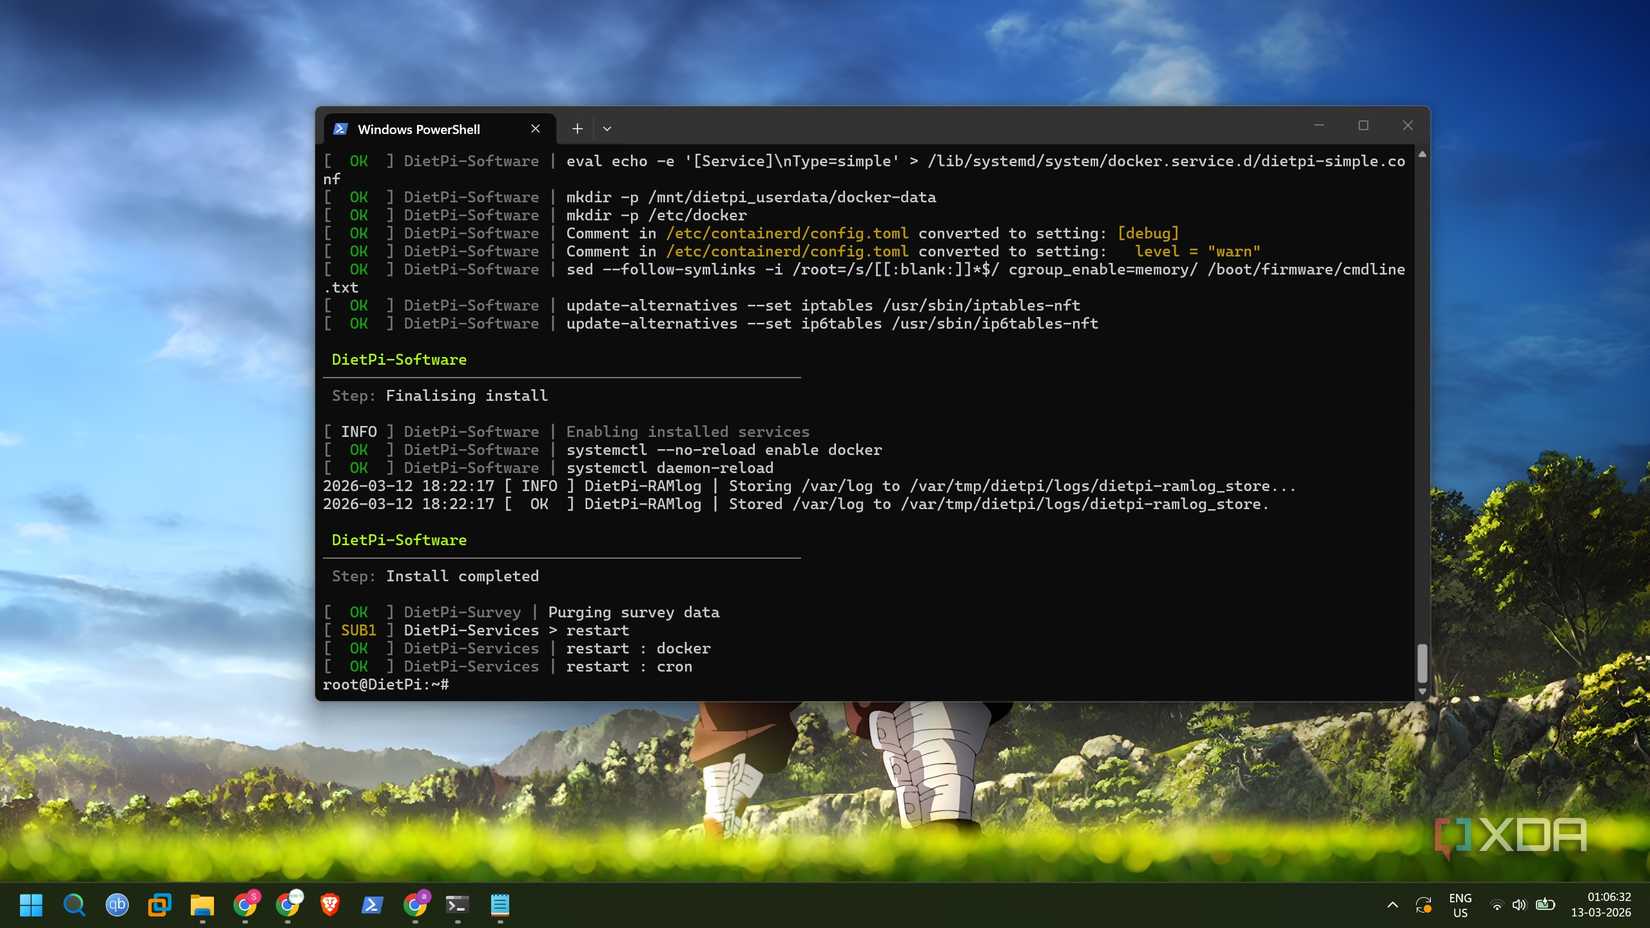Switch the ENG US input language
1650x928 pixels.
(1460, 905)
